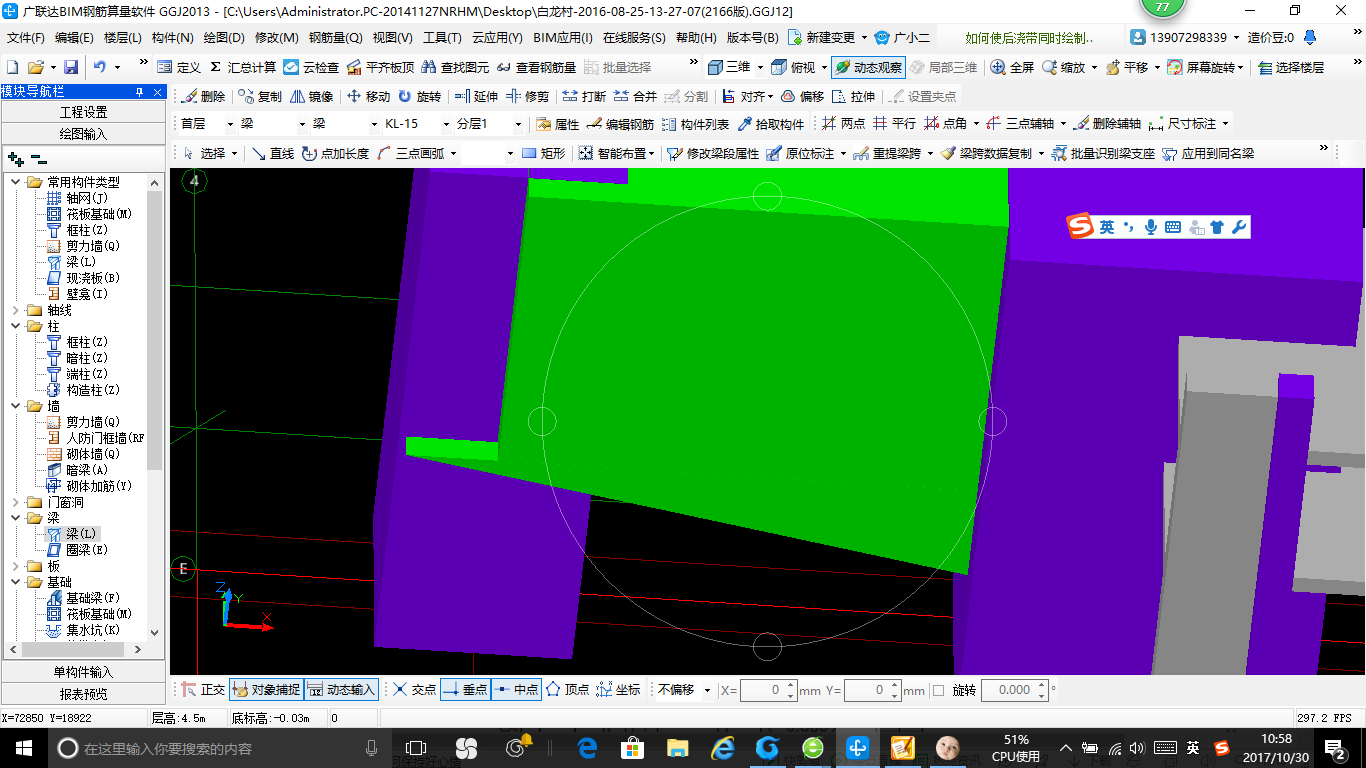Select the 修剪 trim tool

[x=527, y=97]
